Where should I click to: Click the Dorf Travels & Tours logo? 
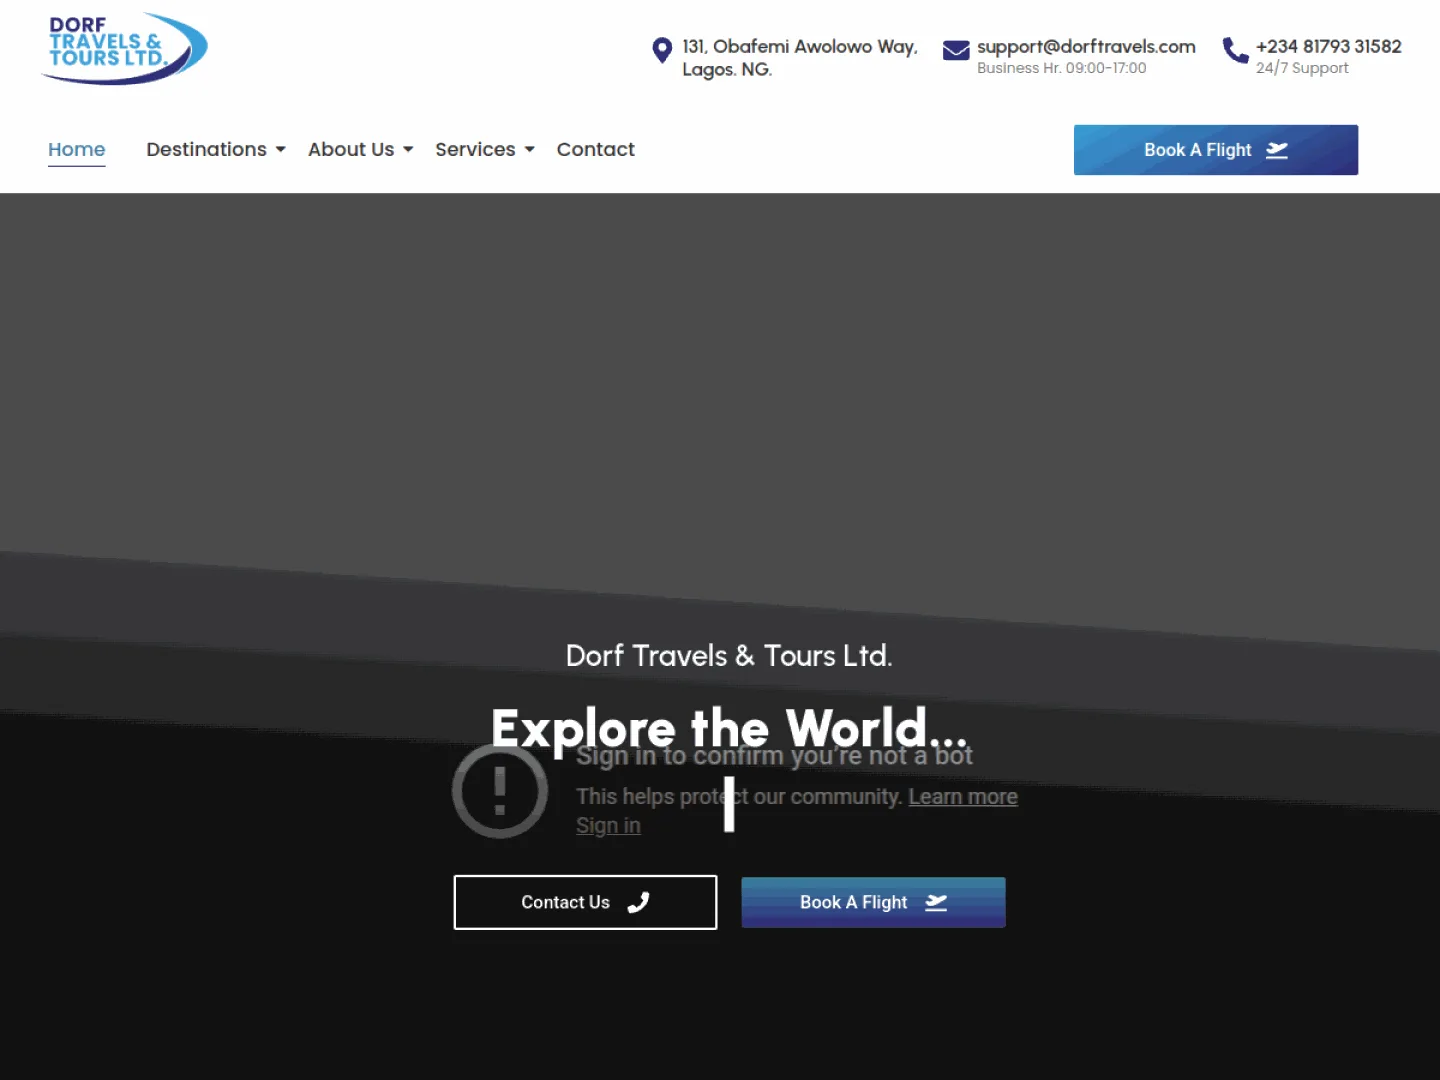pos(124,48)
